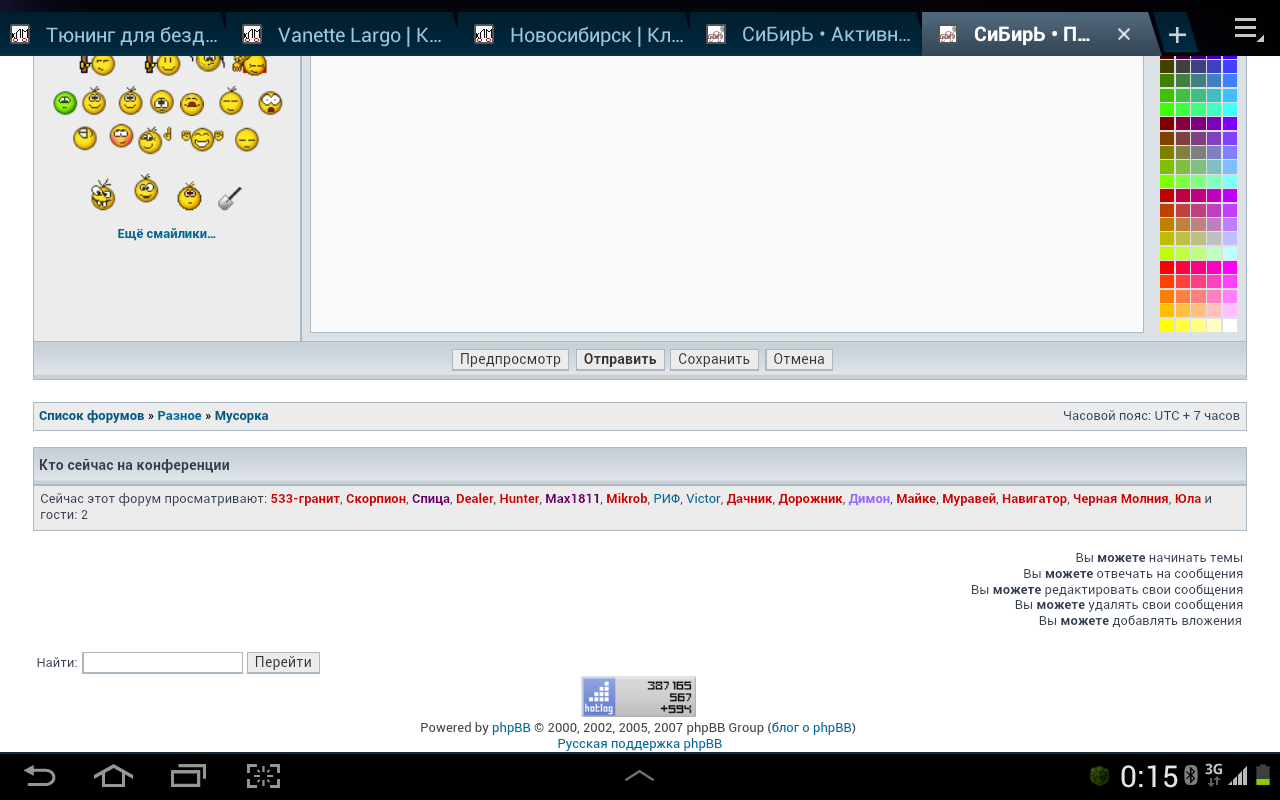Viewport: 1280px width, 800px height.
Task: Switch to the Vanette Largo tab
Action: [x=340, y=35]
